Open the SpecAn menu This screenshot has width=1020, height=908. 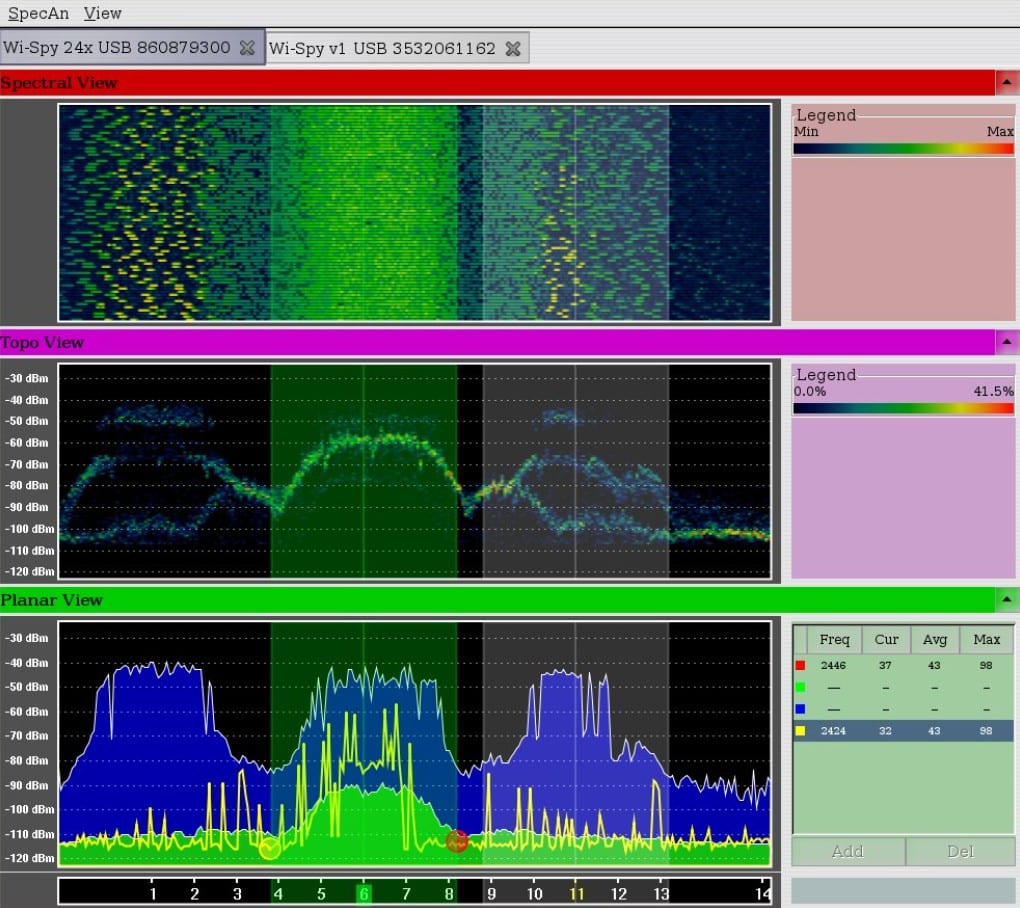pos(38,13)
